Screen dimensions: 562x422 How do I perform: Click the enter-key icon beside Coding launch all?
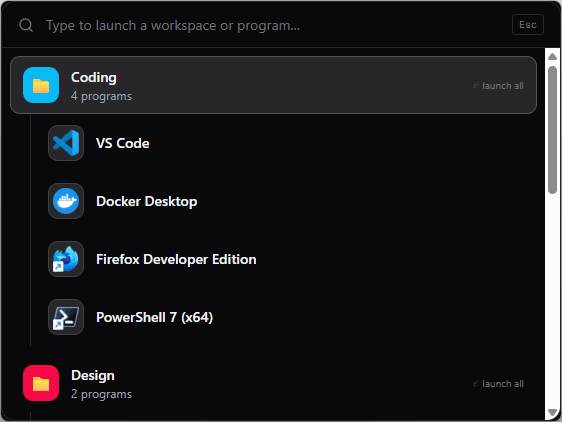point(476,86)
